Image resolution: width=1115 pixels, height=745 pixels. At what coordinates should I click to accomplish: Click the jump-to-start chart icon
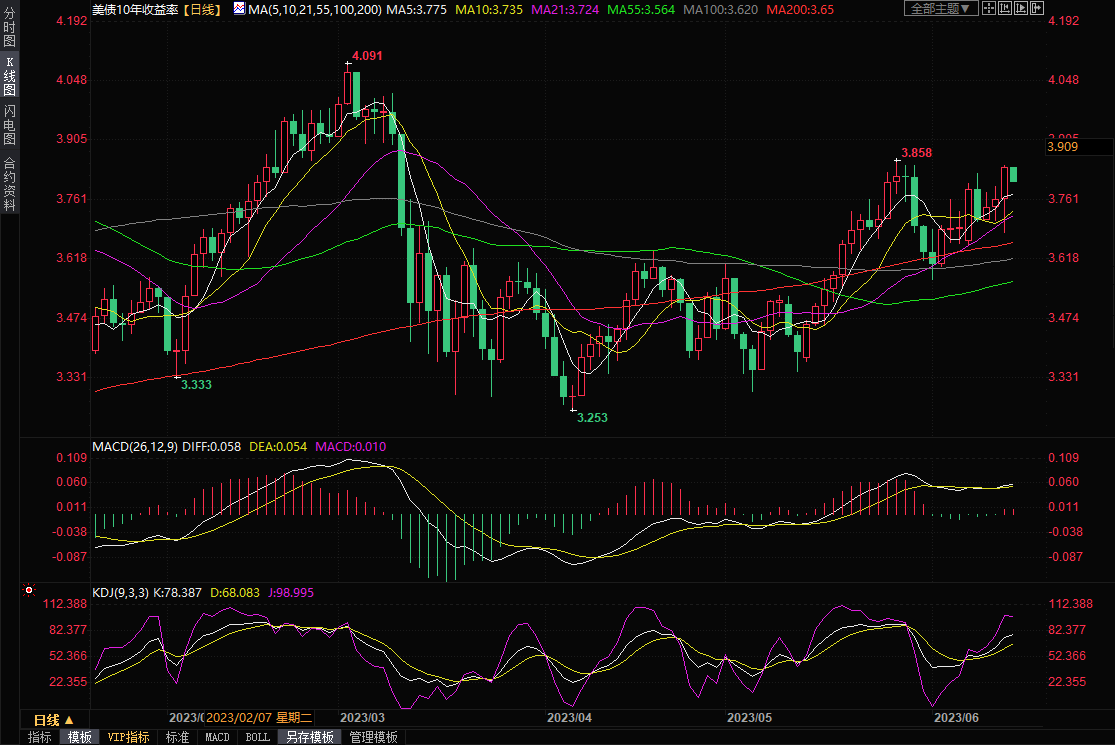[x=1006, y=8]
